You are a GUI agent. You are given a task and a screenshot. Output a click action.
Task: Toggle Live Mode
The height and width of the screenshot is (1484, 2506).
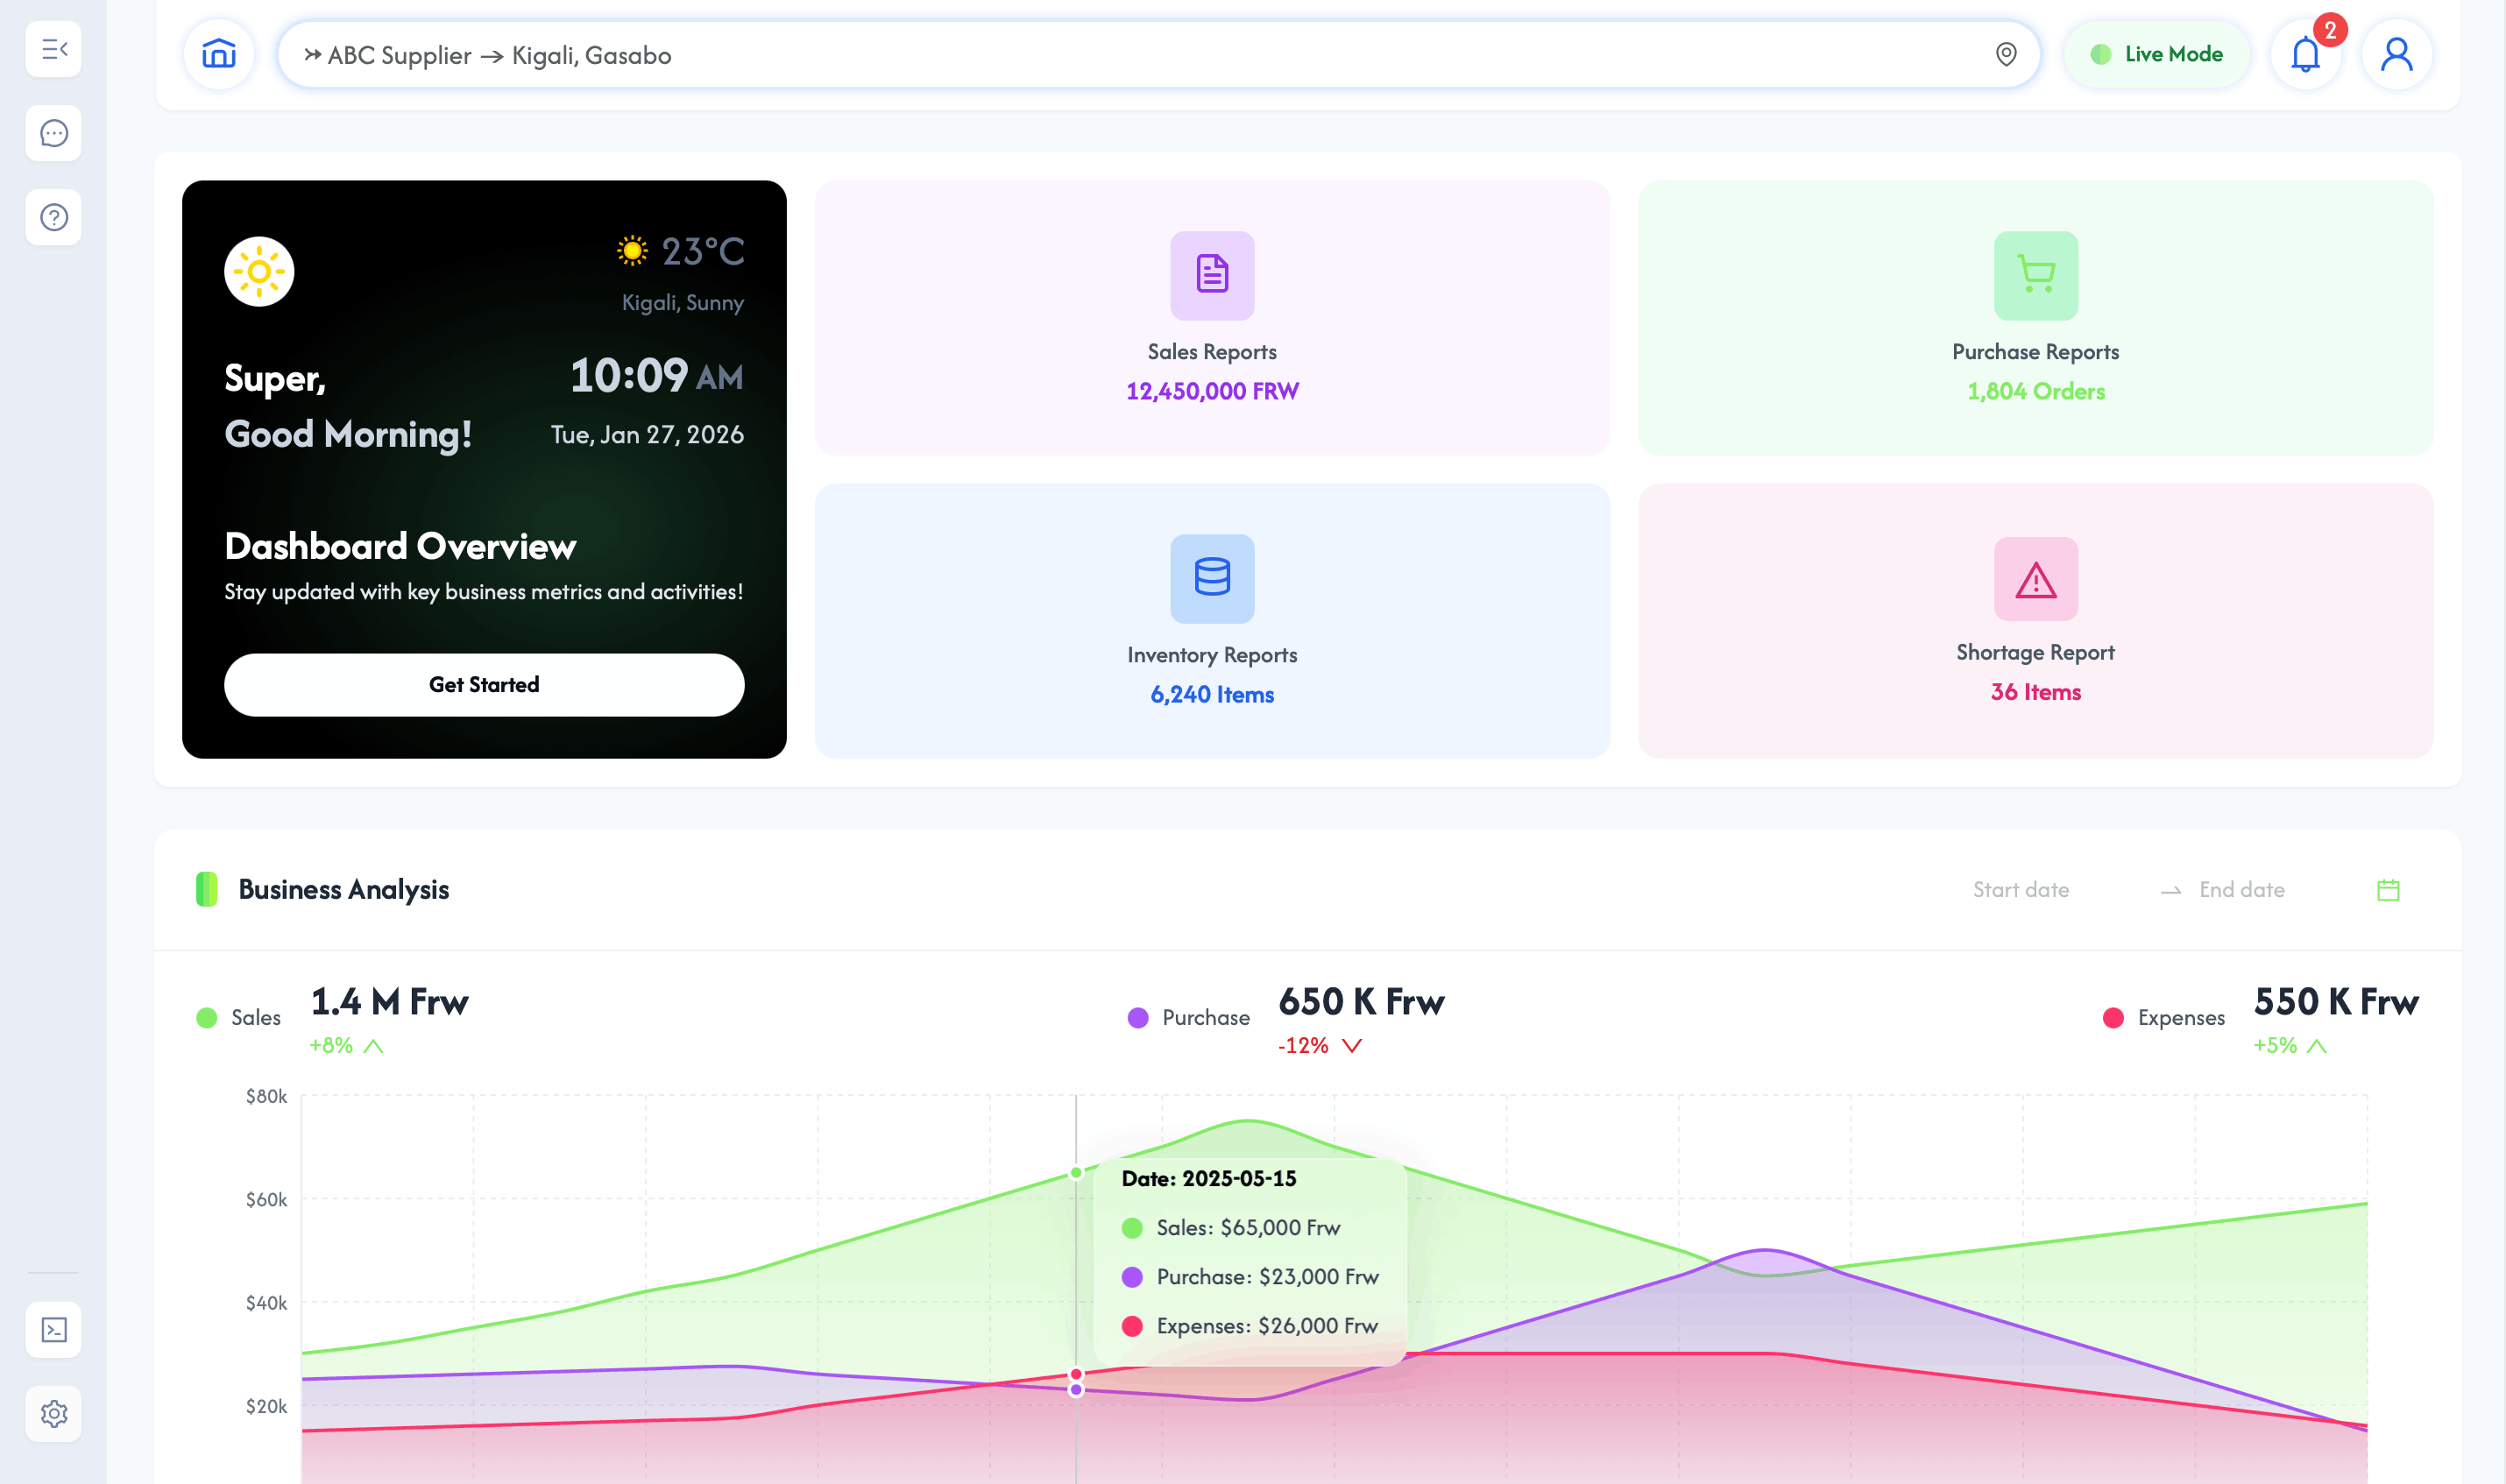(2157, 54)
